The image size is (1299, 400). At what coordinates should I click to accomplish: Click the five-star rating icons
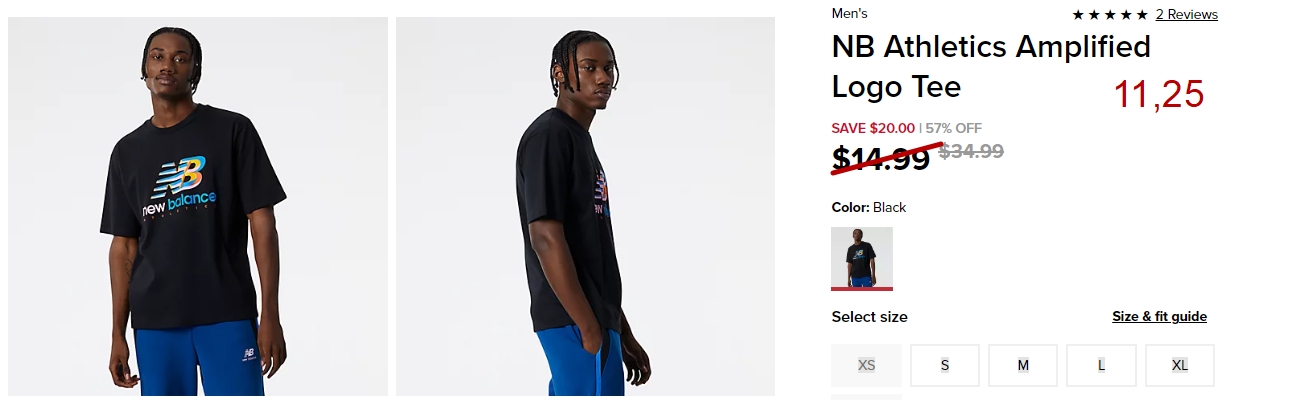click(1110, 15)
